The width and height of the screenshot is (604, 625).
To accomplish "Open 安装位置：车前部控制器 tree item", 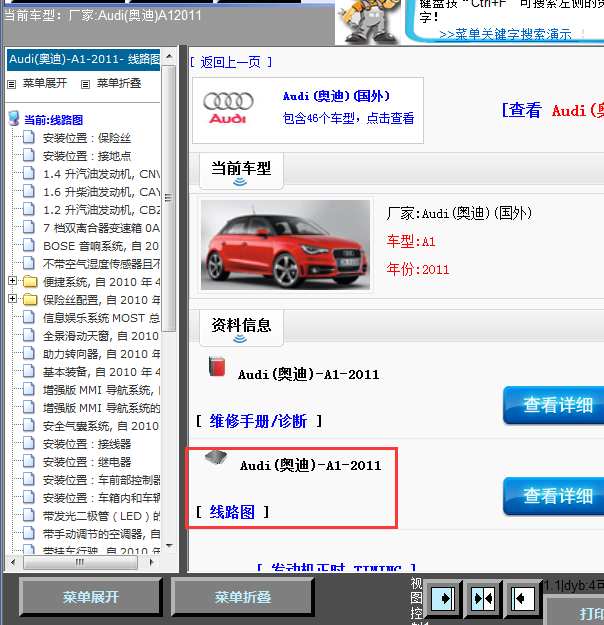I will (x=102, y=480).
